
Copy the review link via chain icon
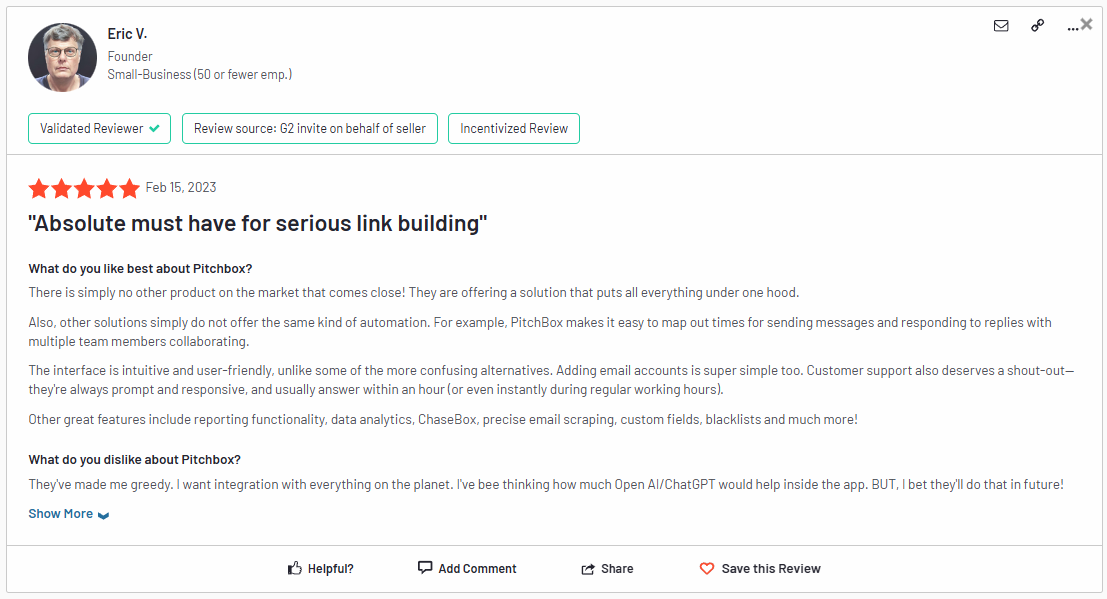(1037, 25)
